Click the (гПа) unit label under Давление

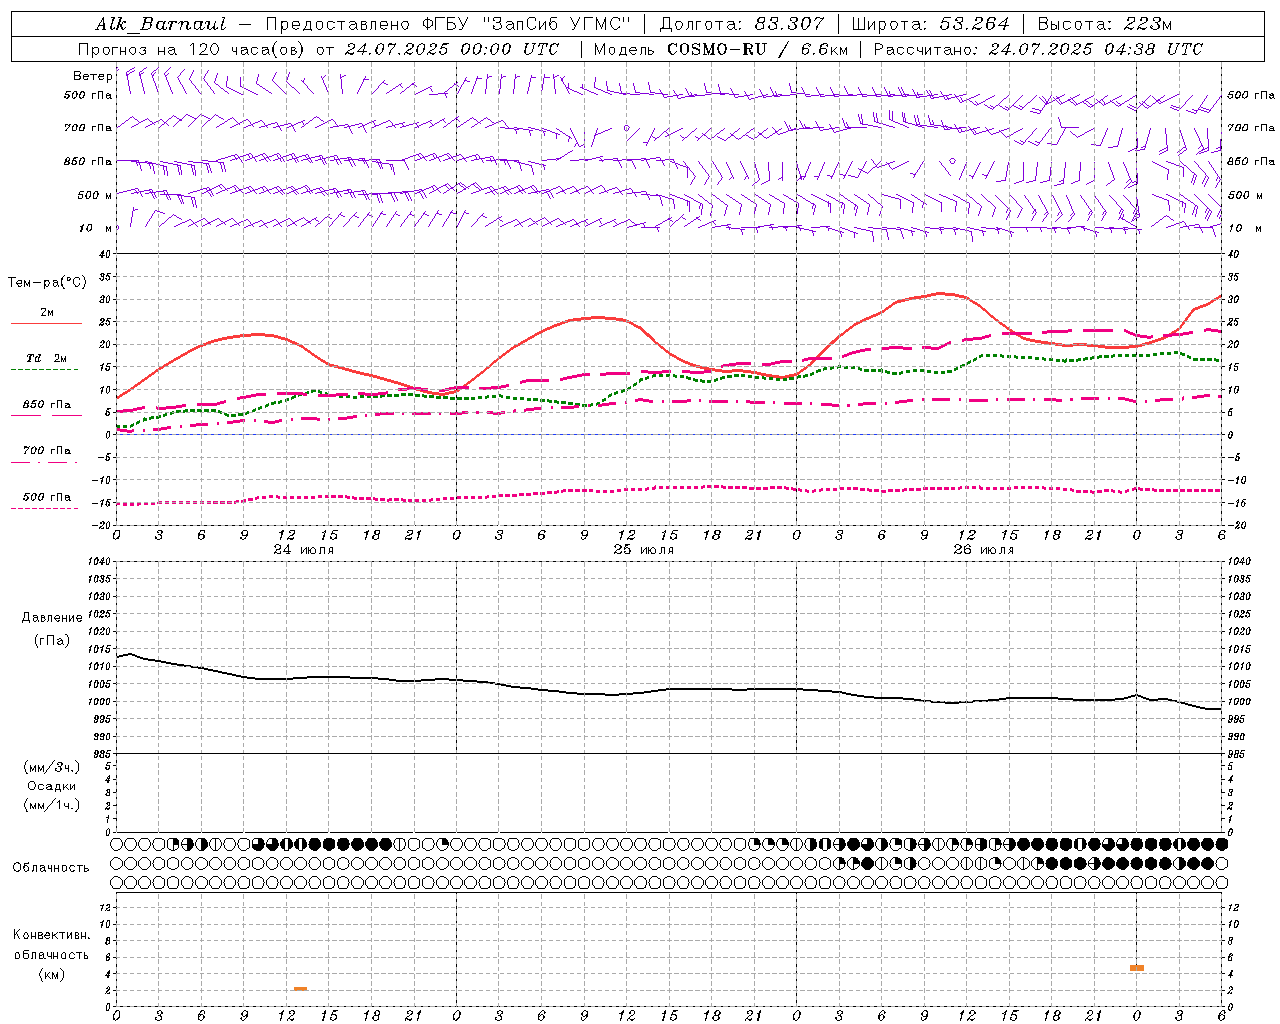tap(52, 641)
